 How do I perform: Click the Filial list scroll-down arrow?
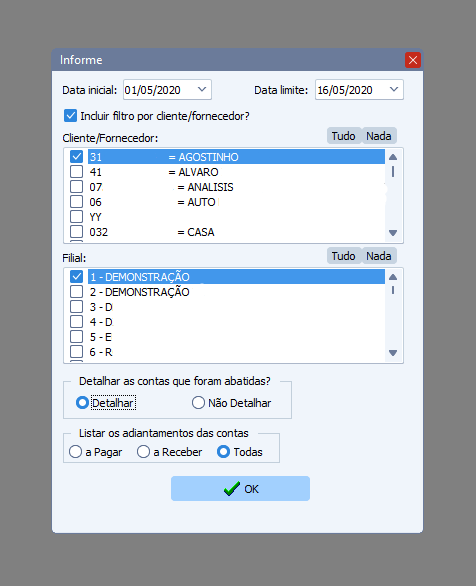pos(393,353)
